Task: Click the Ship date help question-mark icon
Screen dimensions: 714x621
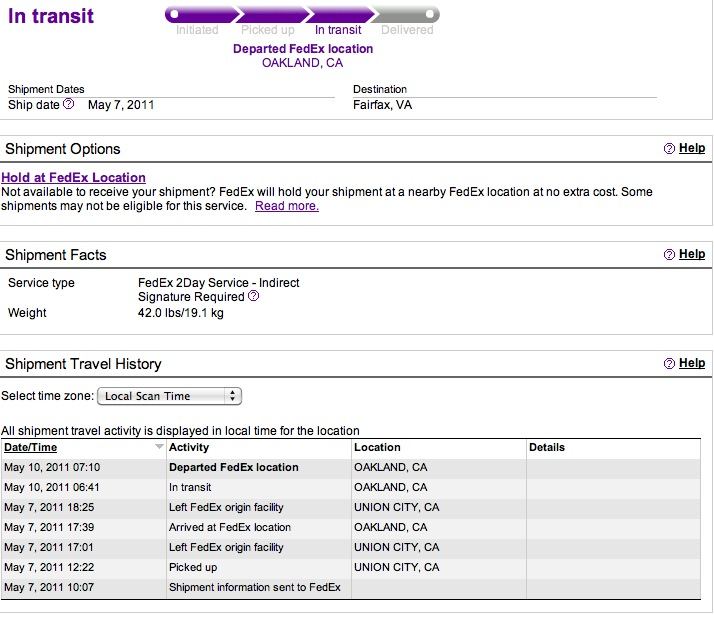Action: (x=68, y=104)
